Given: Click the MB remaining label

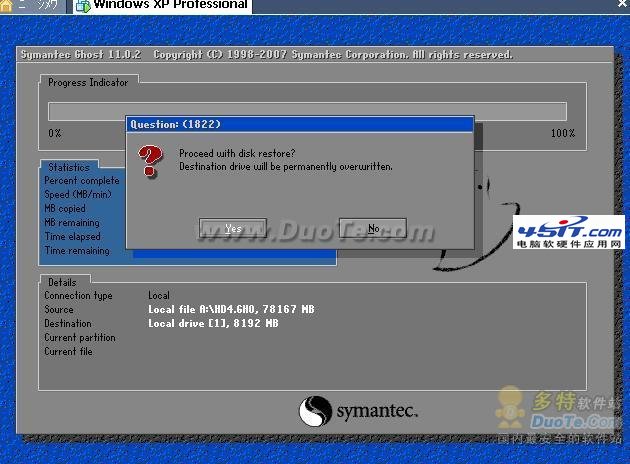Looking at the screenshot, I should 72,223.
